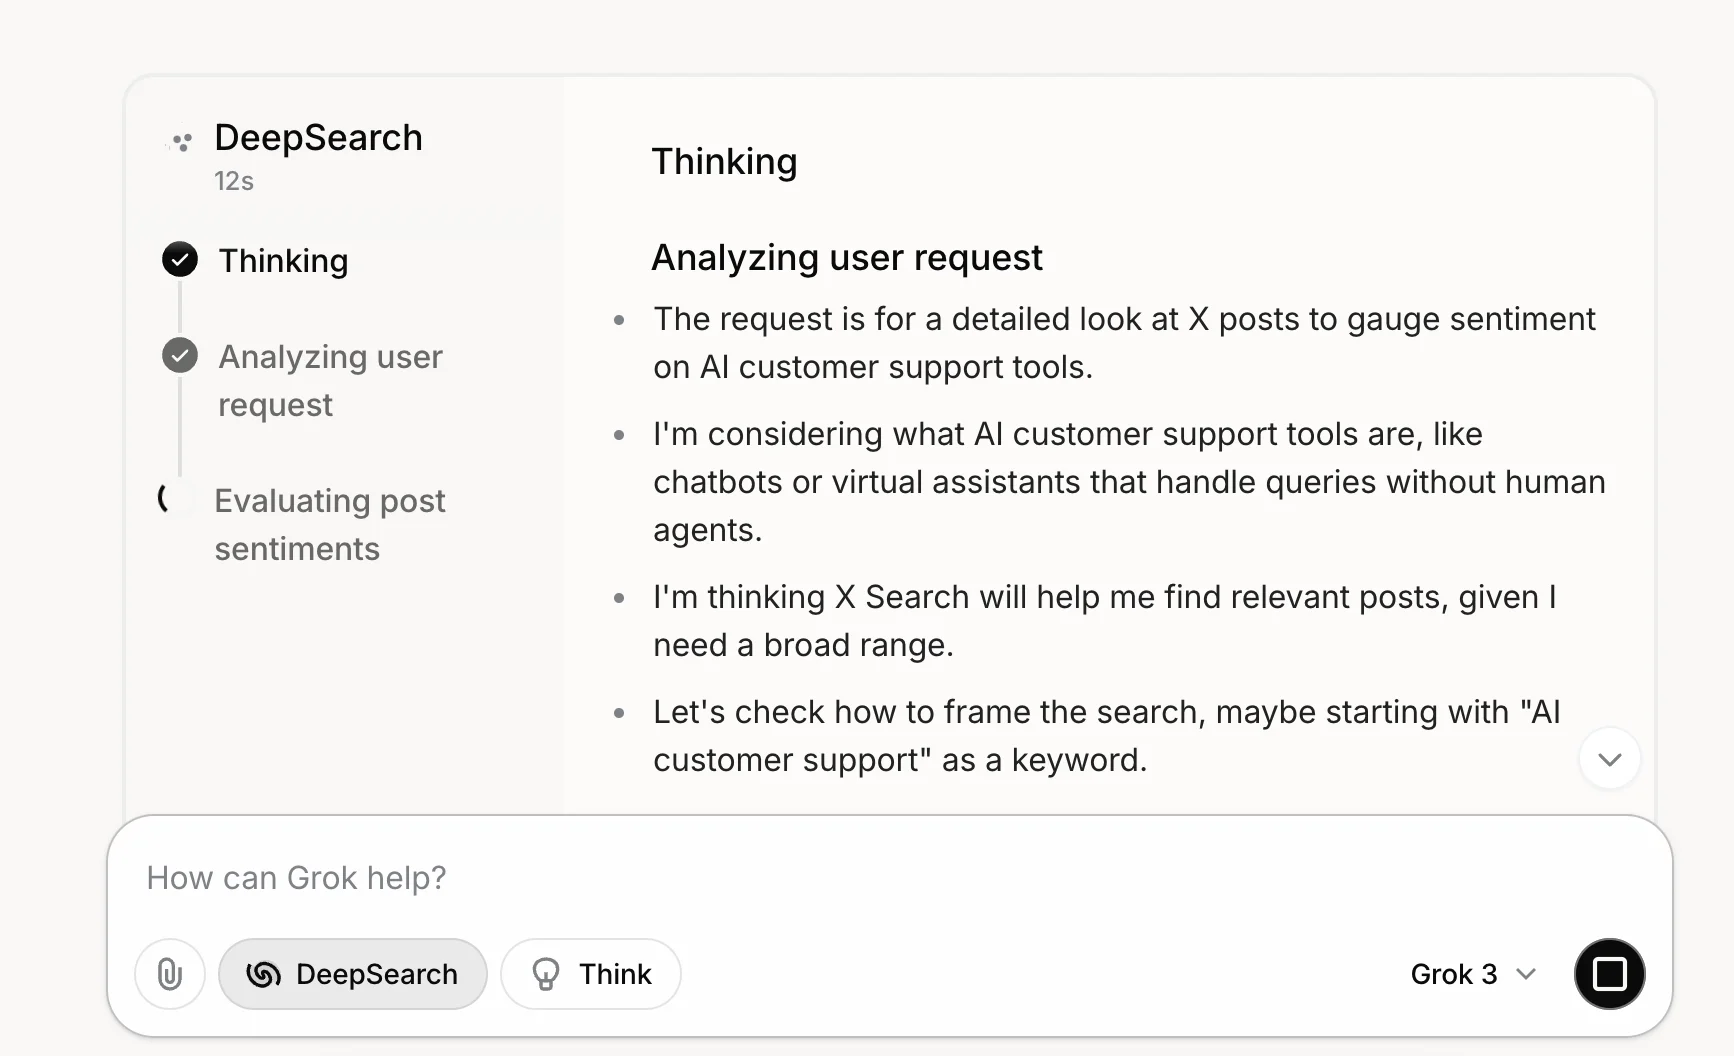Click the bullet starting 'The request is for'
Screen dimensions: 1734x1056
point(1124,343)
